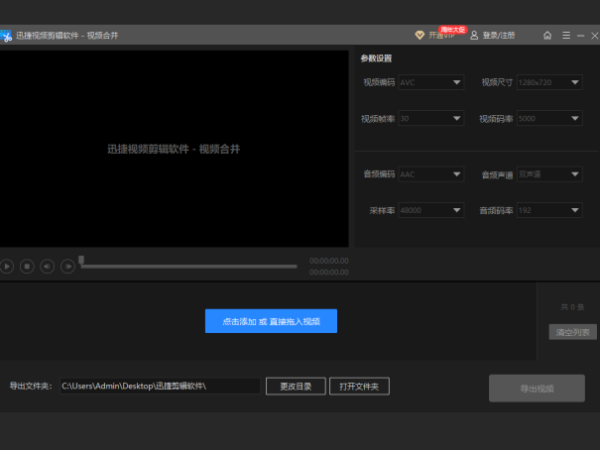Open the hamburger menu in title bar

566,35
